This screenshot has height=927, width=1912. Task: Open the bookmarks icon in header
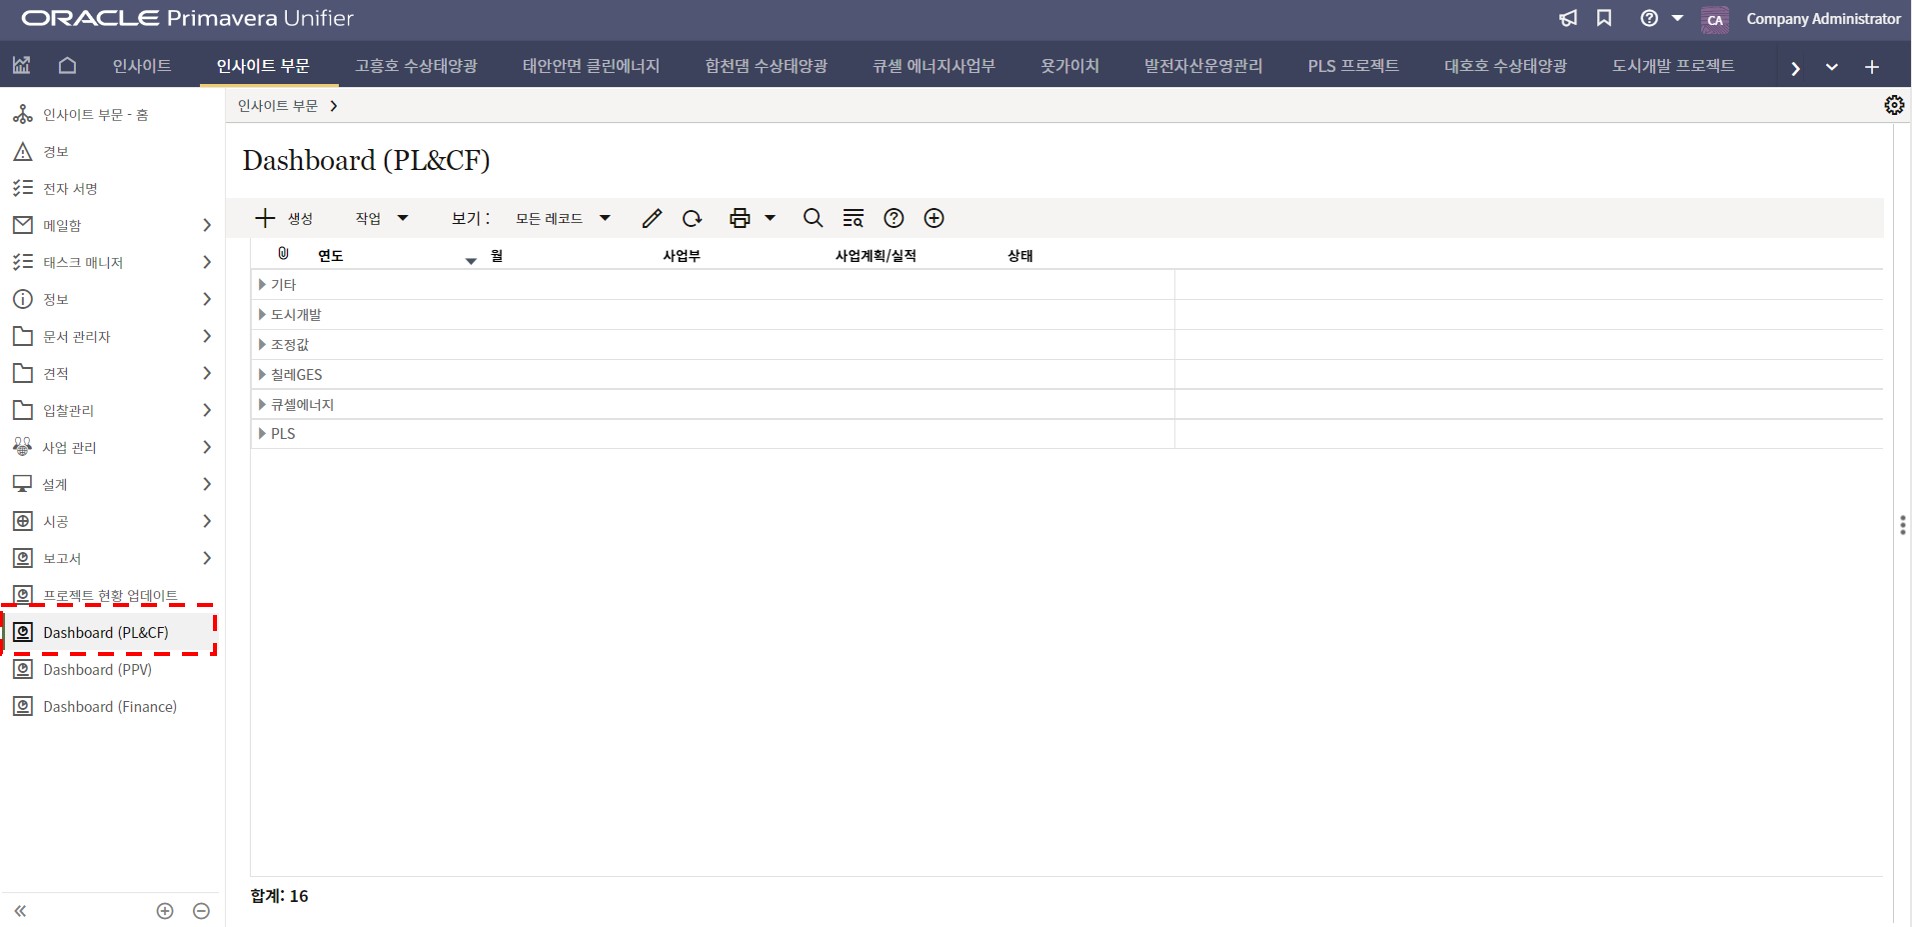click(1604, 18)
